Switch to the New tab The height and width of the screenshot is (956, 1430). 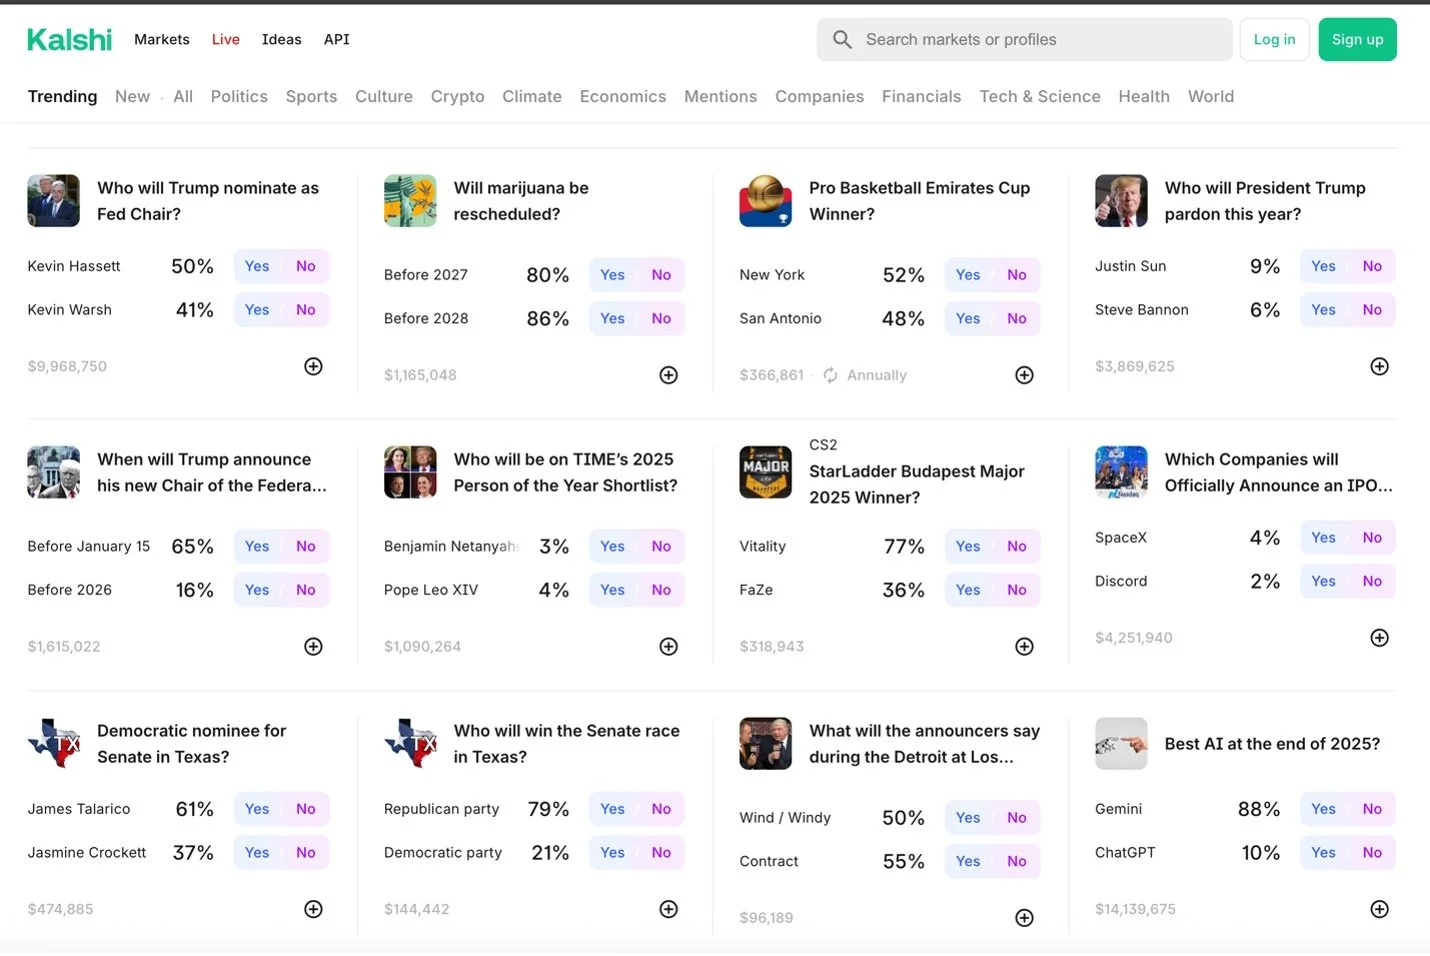tap(132, 96)
